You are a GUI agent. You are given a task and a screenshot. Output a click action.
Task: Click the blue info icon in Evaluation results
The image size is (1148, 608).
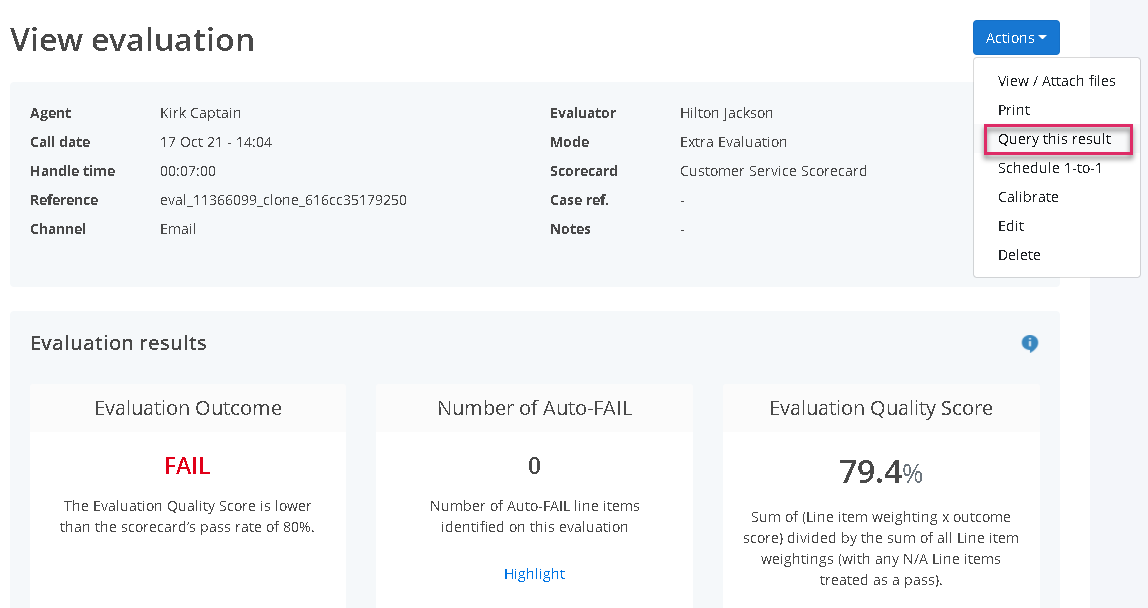(x=1029, y=344)
